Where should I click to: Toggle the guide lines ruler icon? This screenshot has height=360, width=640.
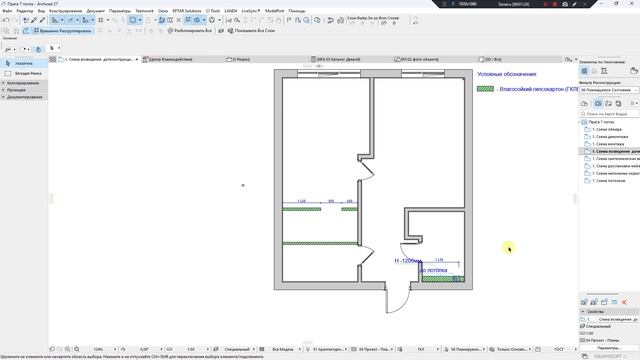pyautogui.click(x=55, y=20)
